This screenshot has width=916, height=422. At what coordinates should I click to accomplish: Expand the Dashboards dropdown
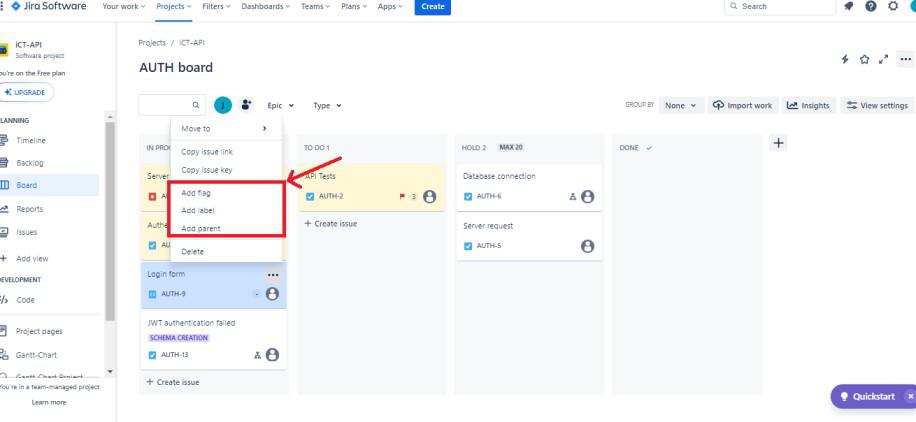(266, 6)
